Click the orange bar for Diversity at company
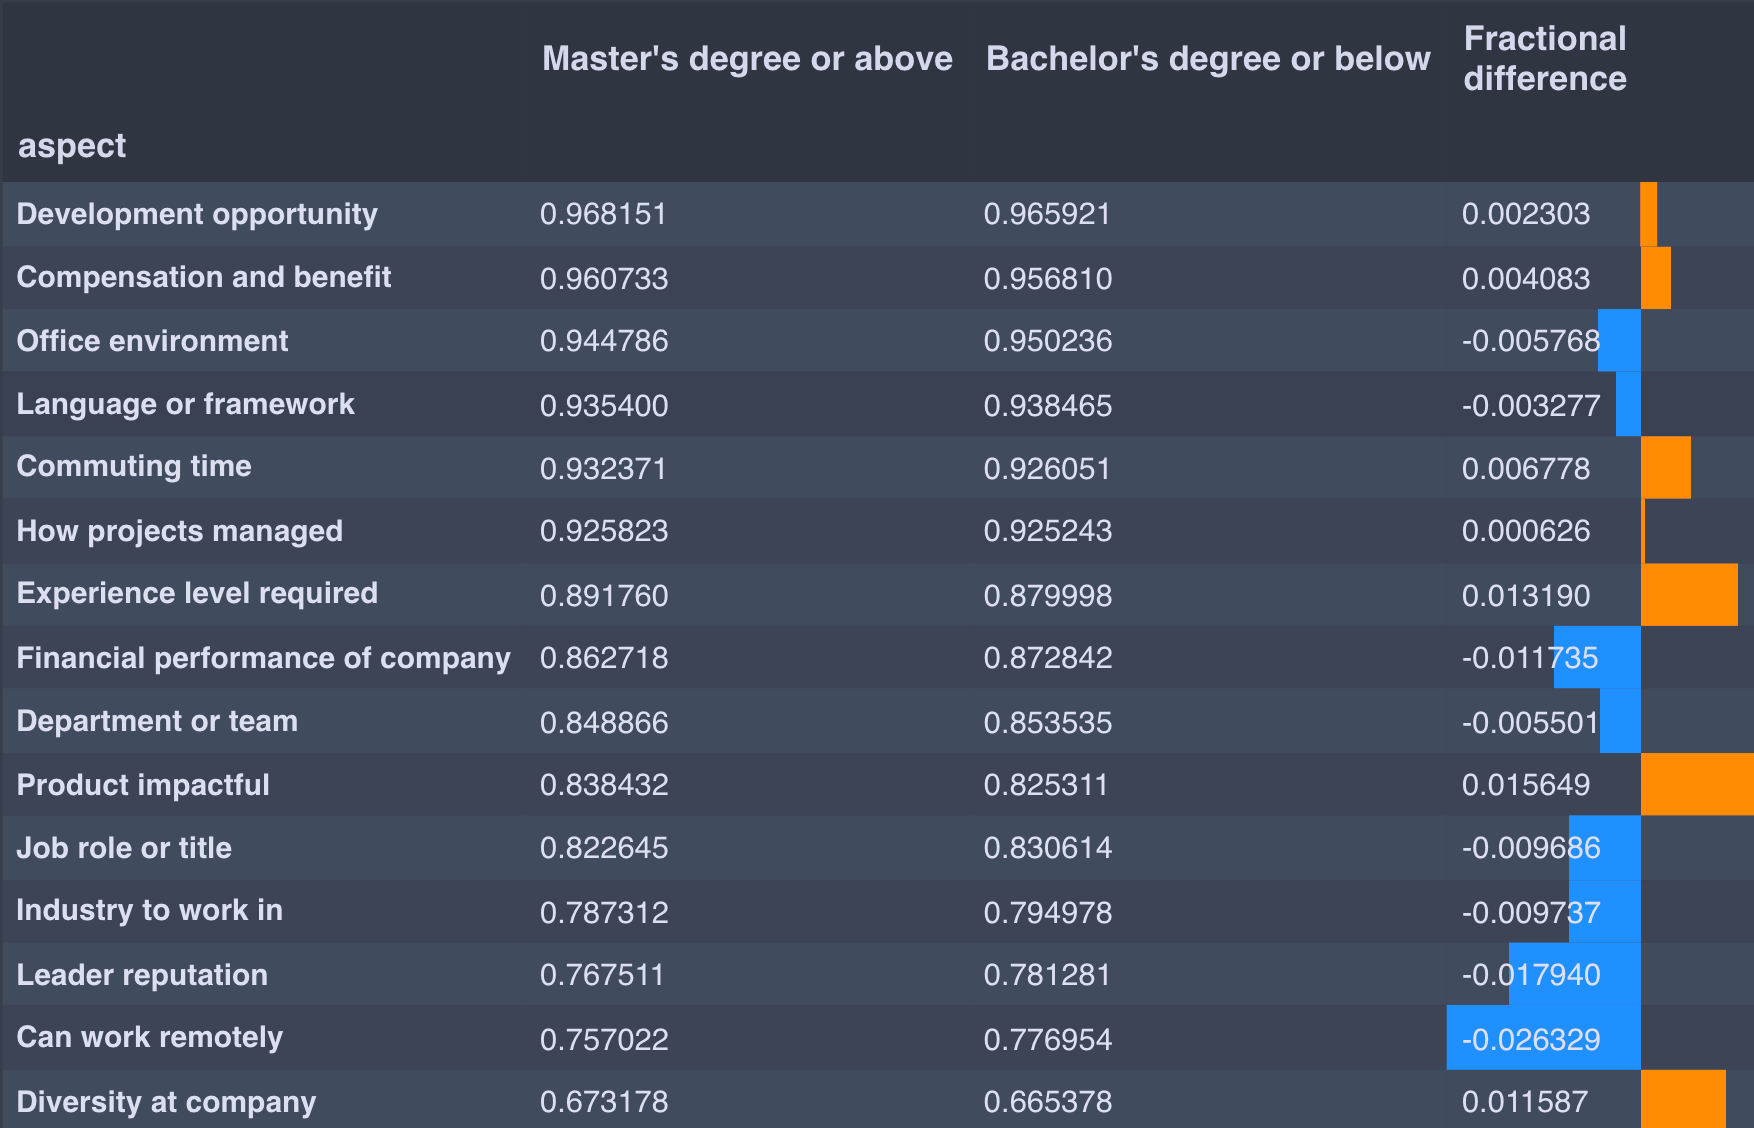The height and width of the screenshot is (1128, 1754). [1683, 1099]
